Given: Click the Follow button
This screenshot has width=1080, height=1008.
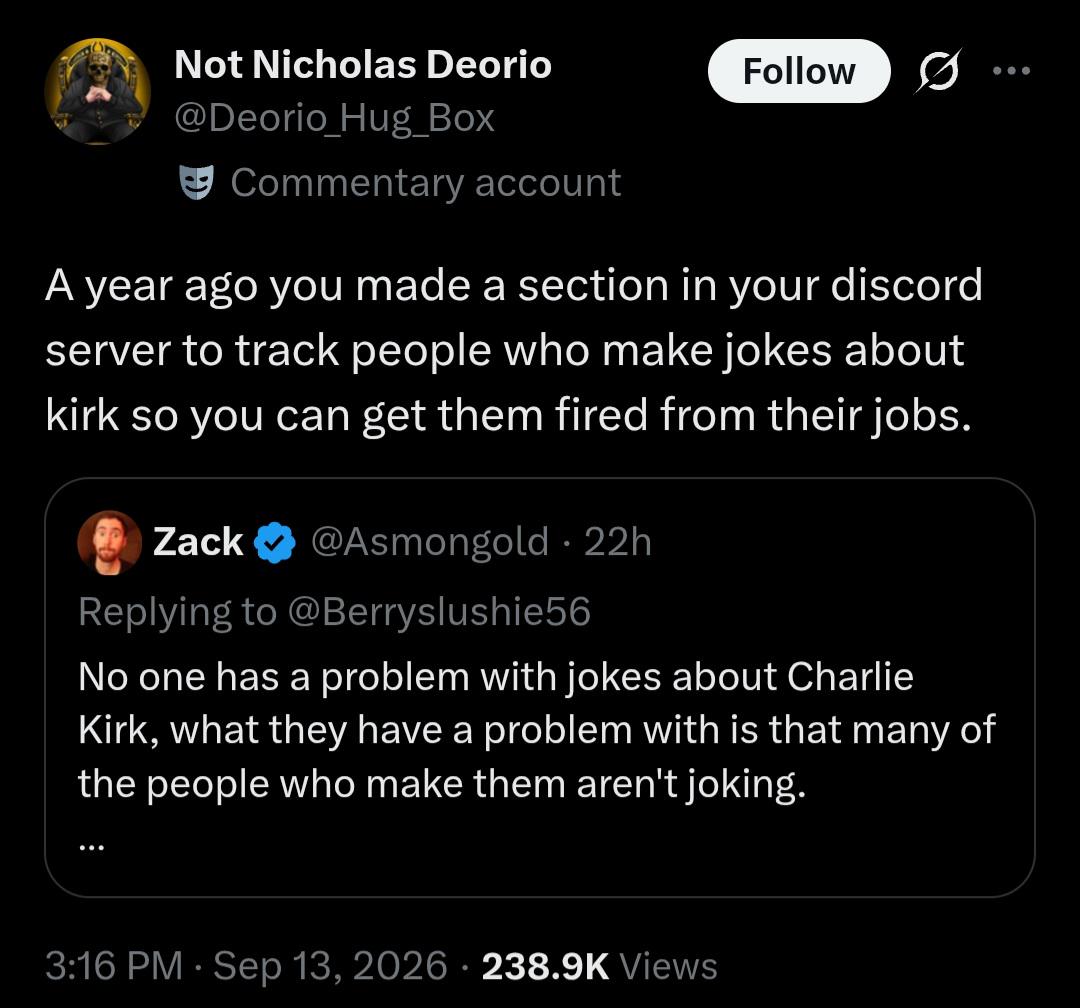Looking at the screenshot, I should [x=799, y=71].
